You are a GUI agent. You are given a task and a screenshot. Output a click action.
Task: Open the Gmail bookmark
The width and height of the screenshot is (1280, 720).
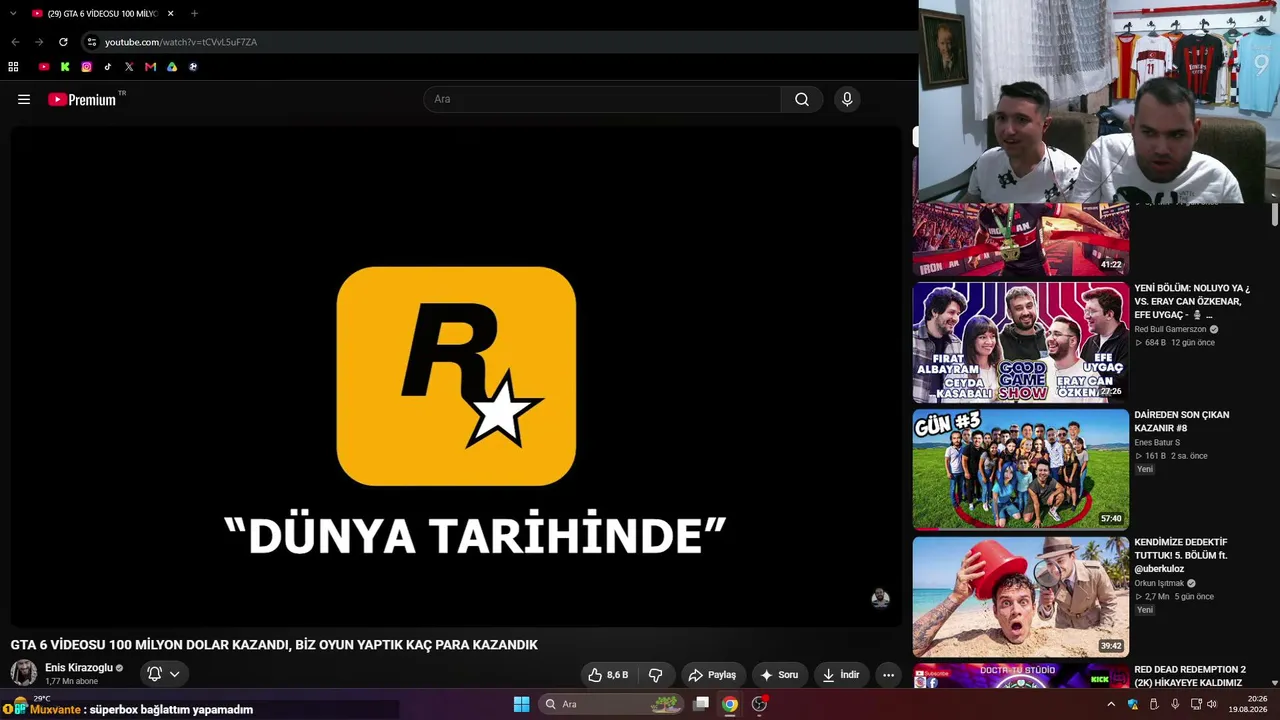click(150, 67)
